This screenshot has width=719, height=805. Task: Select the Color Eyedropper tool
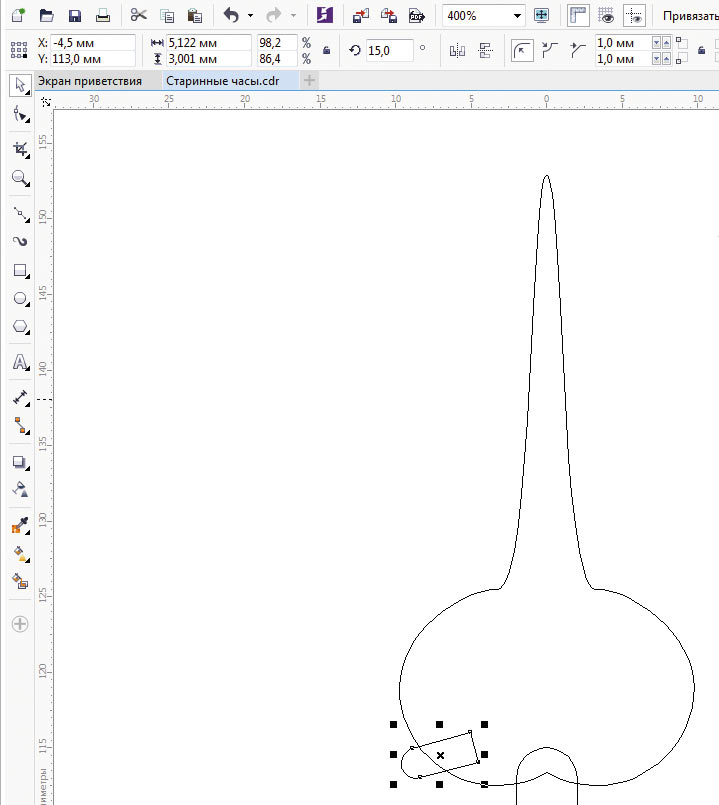21,526
